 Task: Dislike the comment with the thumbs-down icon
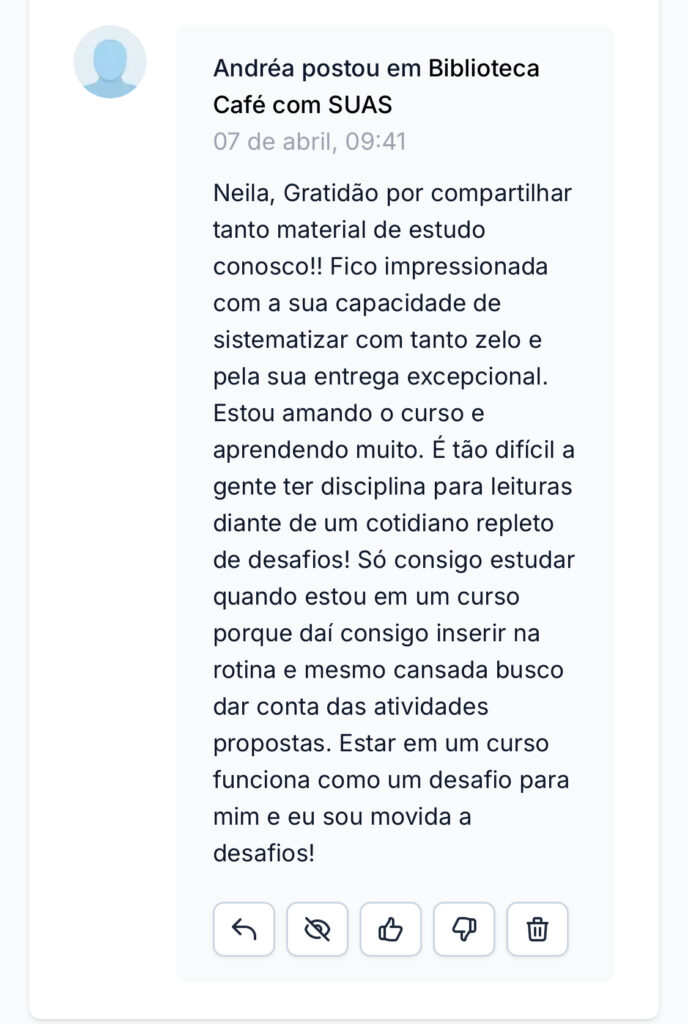464,929
